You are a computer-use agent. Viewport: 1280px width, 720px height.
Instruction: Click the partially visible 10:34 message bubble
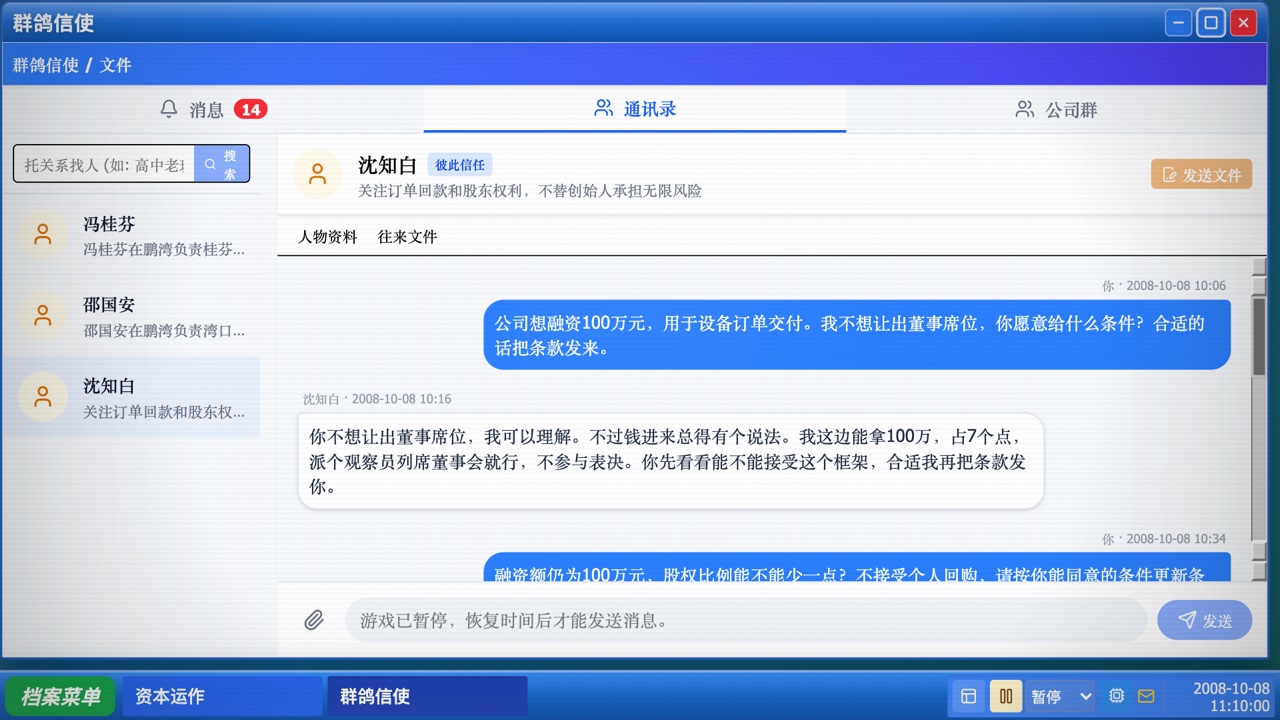coord(857,567)
